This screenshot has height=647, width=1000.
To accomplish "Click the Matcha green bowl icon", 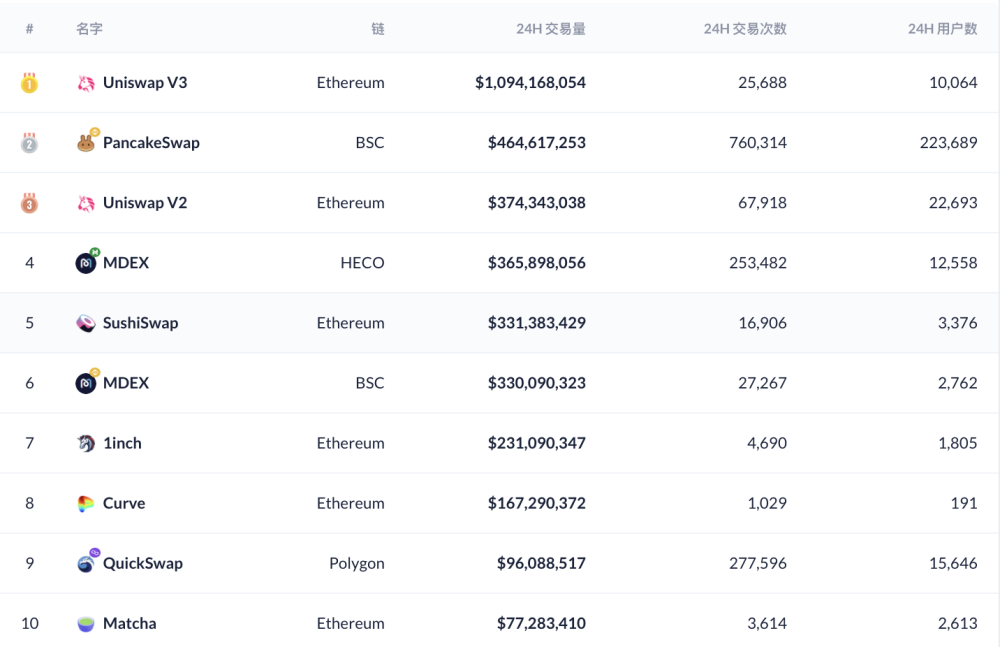I will 86,623.
